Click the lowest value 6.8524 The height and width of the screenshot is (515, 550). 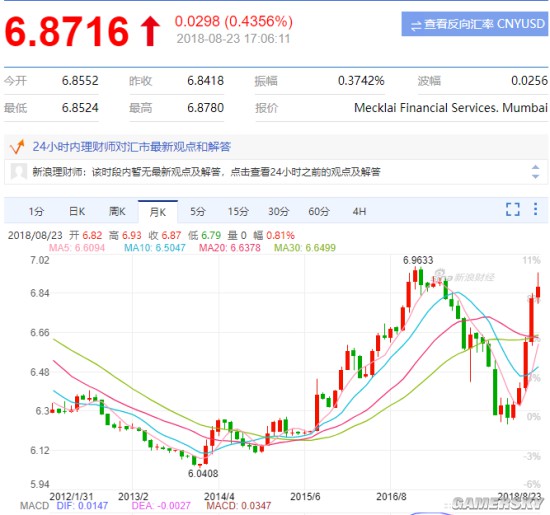click(x=80, y=108)
